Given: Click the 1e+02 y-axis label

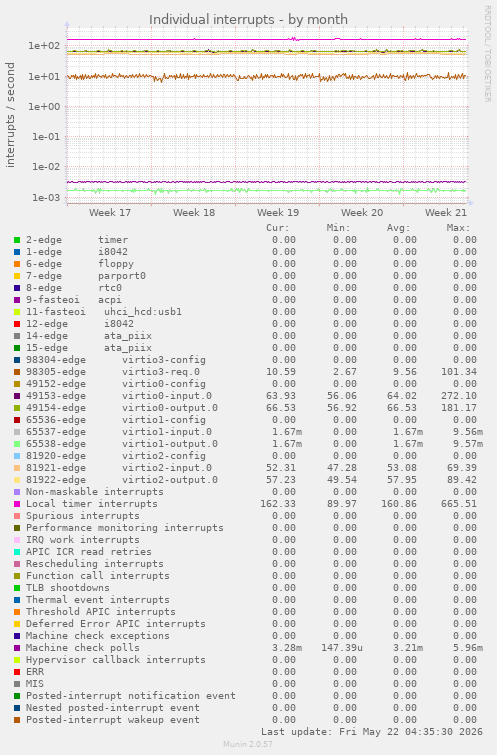Looking at the screenshot, I should (x=44, y=46).
